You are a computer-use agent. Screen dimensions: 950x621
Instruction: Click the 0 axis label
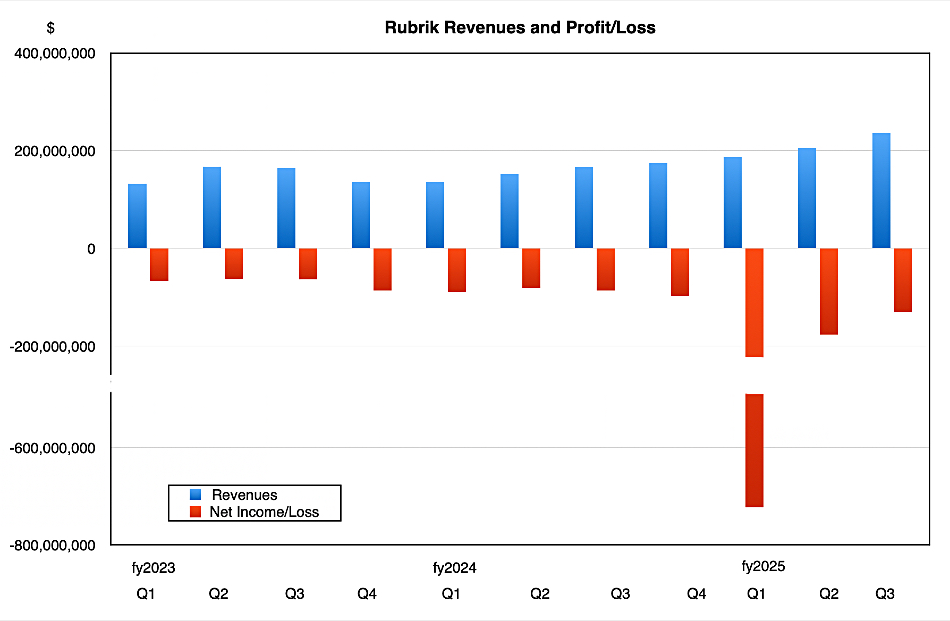[x=91, y=249]
